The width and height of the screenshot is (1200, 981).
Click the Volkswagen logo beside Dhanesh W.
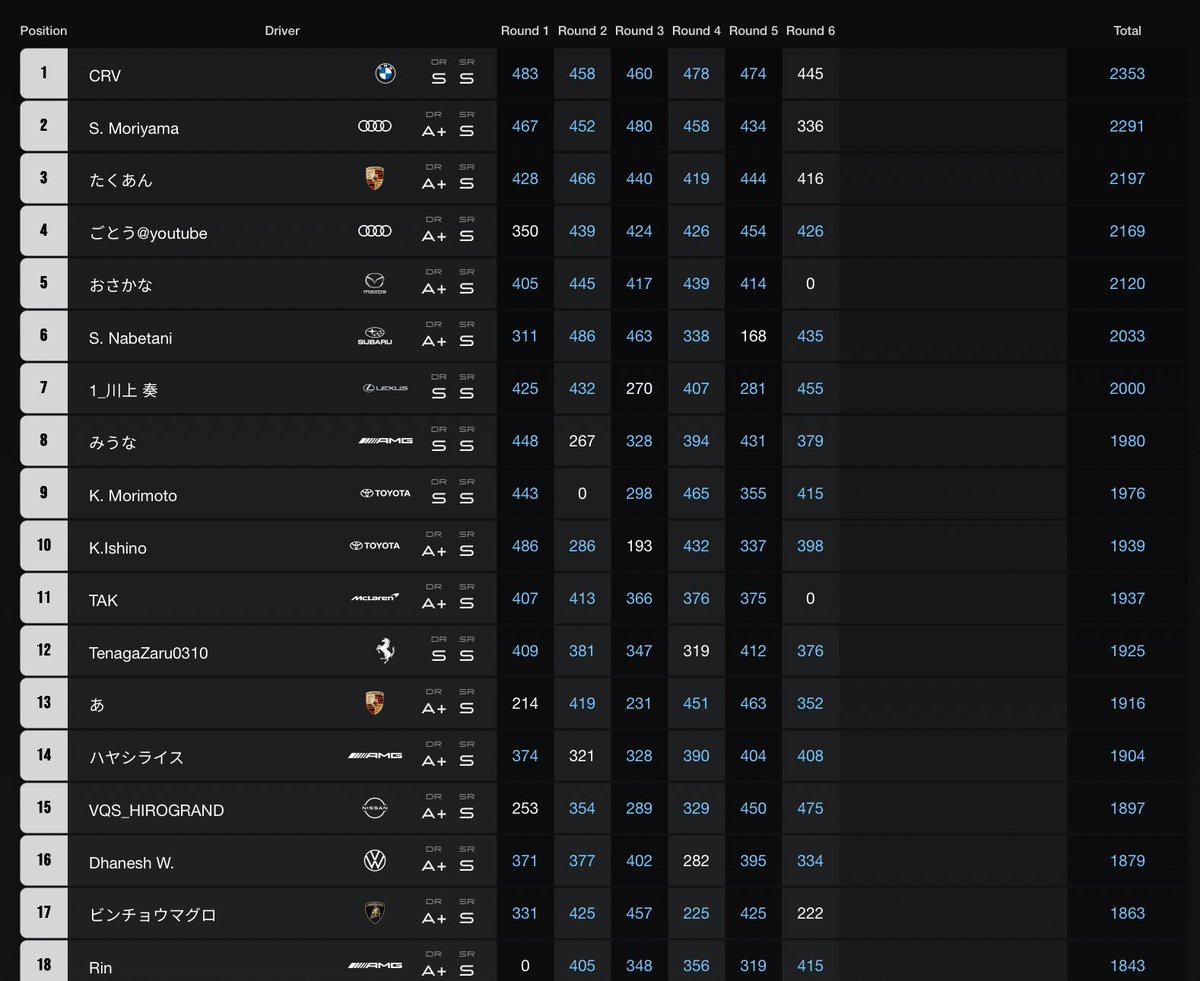pyautogui.click(x=375, y=861)
